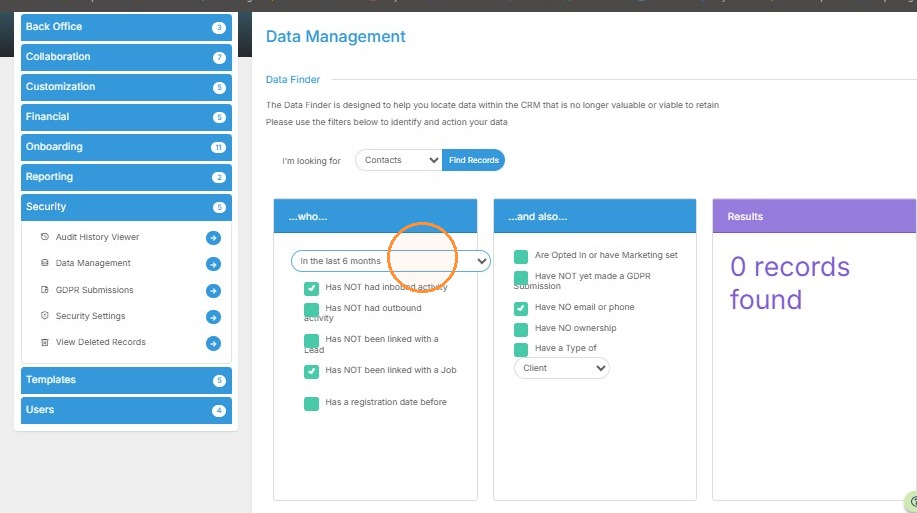Open the In the last 6 months dropdown
The image size is (917, 513).
pyautogui.click(x=390, y=261)
